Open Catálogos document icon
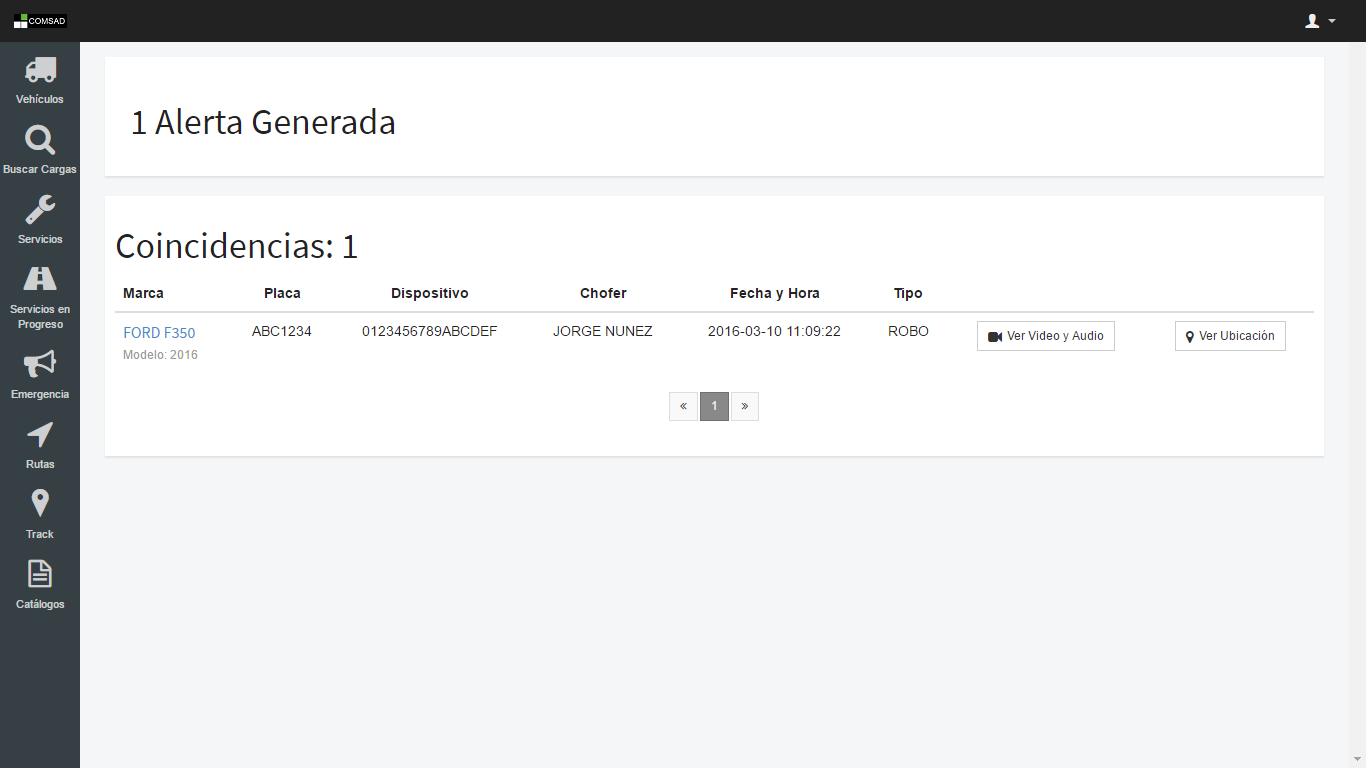This screenshot has height=768, width=1366. point(40,574)
